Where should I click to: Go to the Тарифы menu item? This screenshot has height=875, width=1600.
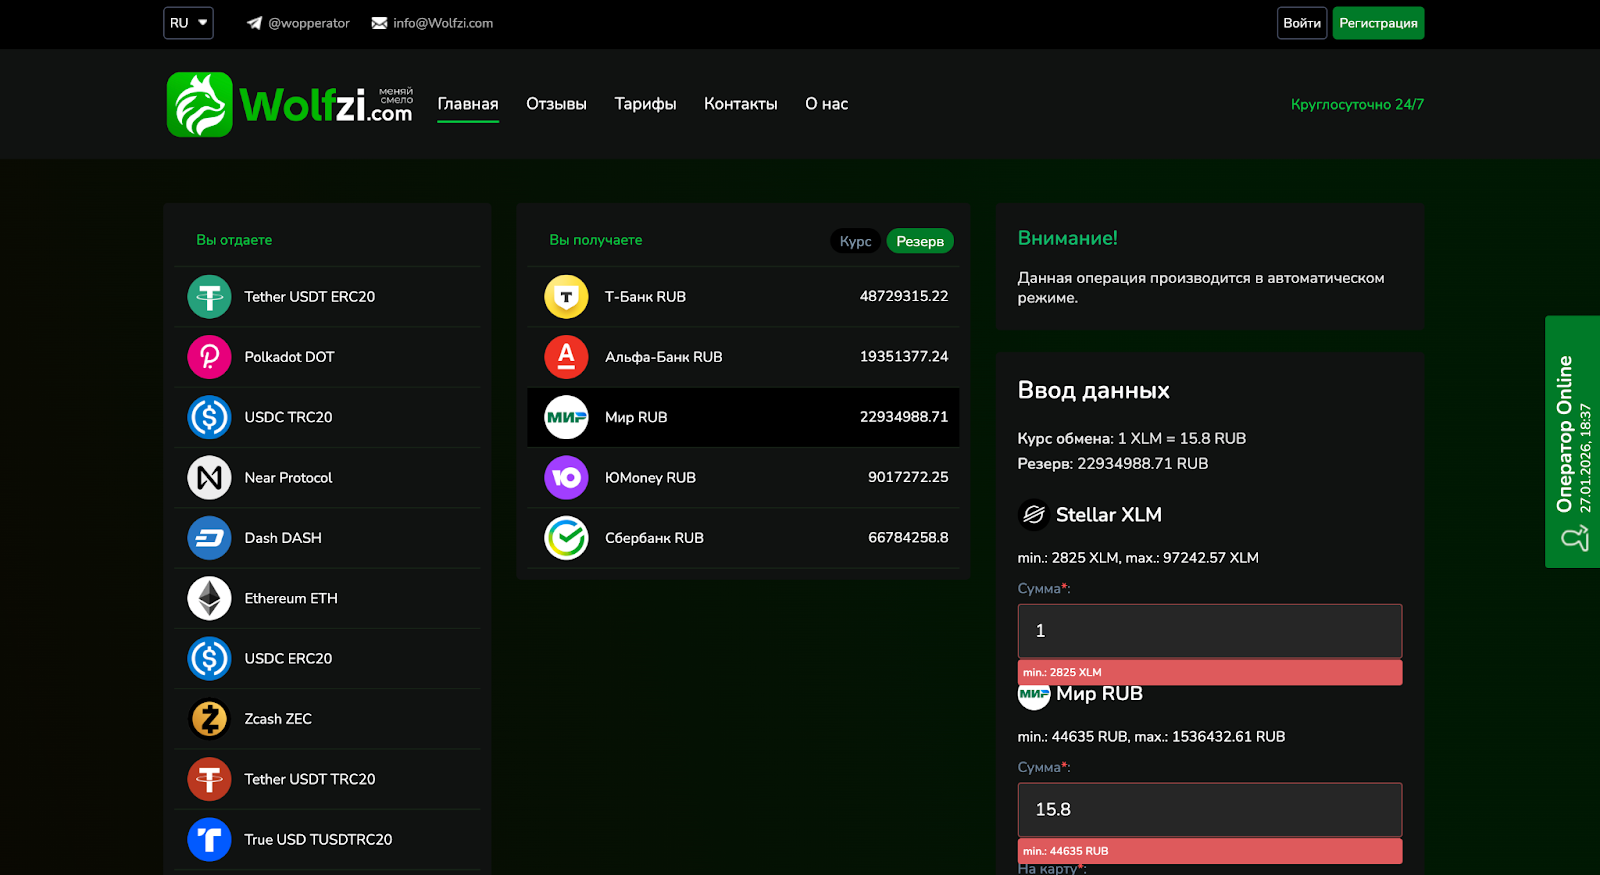645,104
